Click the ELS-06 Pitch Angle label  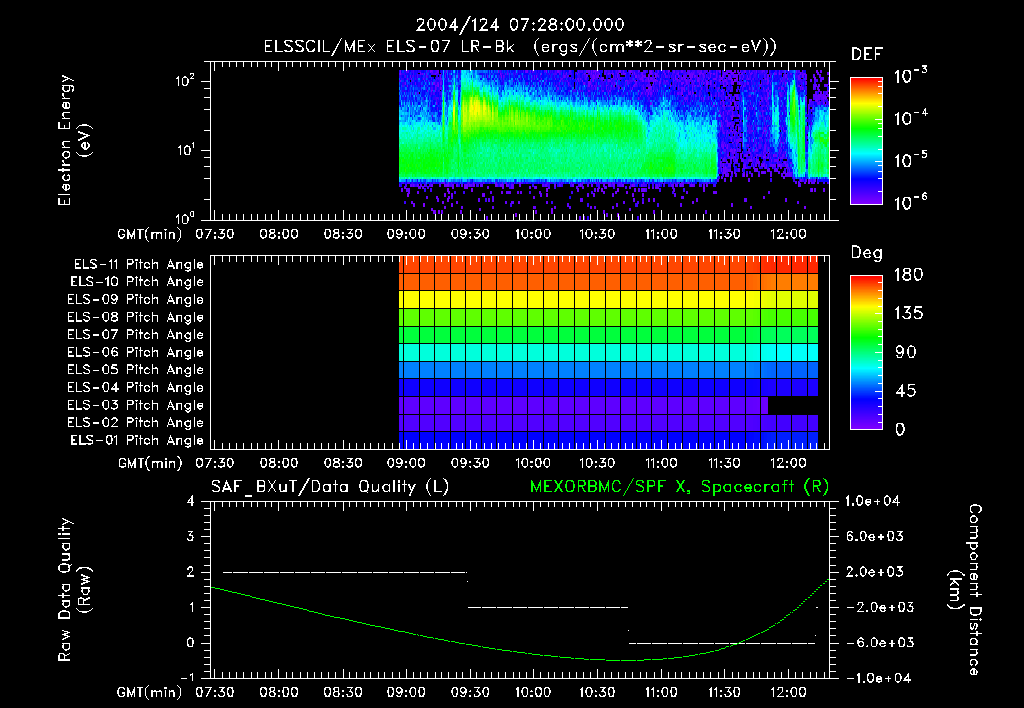coord(138,353)
